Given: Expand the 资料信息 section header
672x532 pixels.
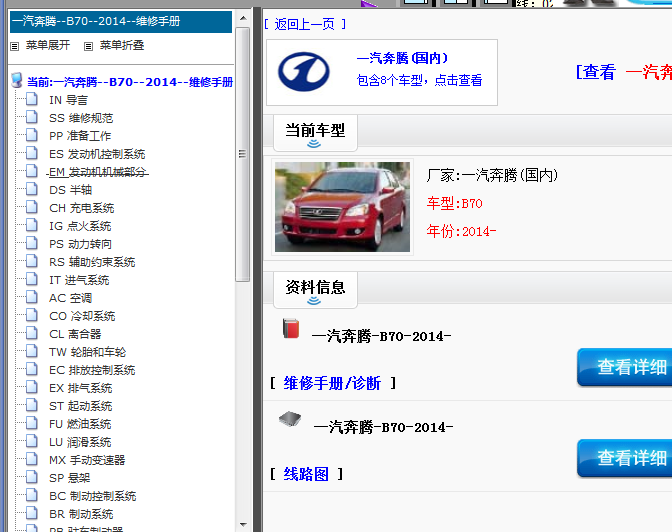Looking at the screenshot, I should [315, 290].
